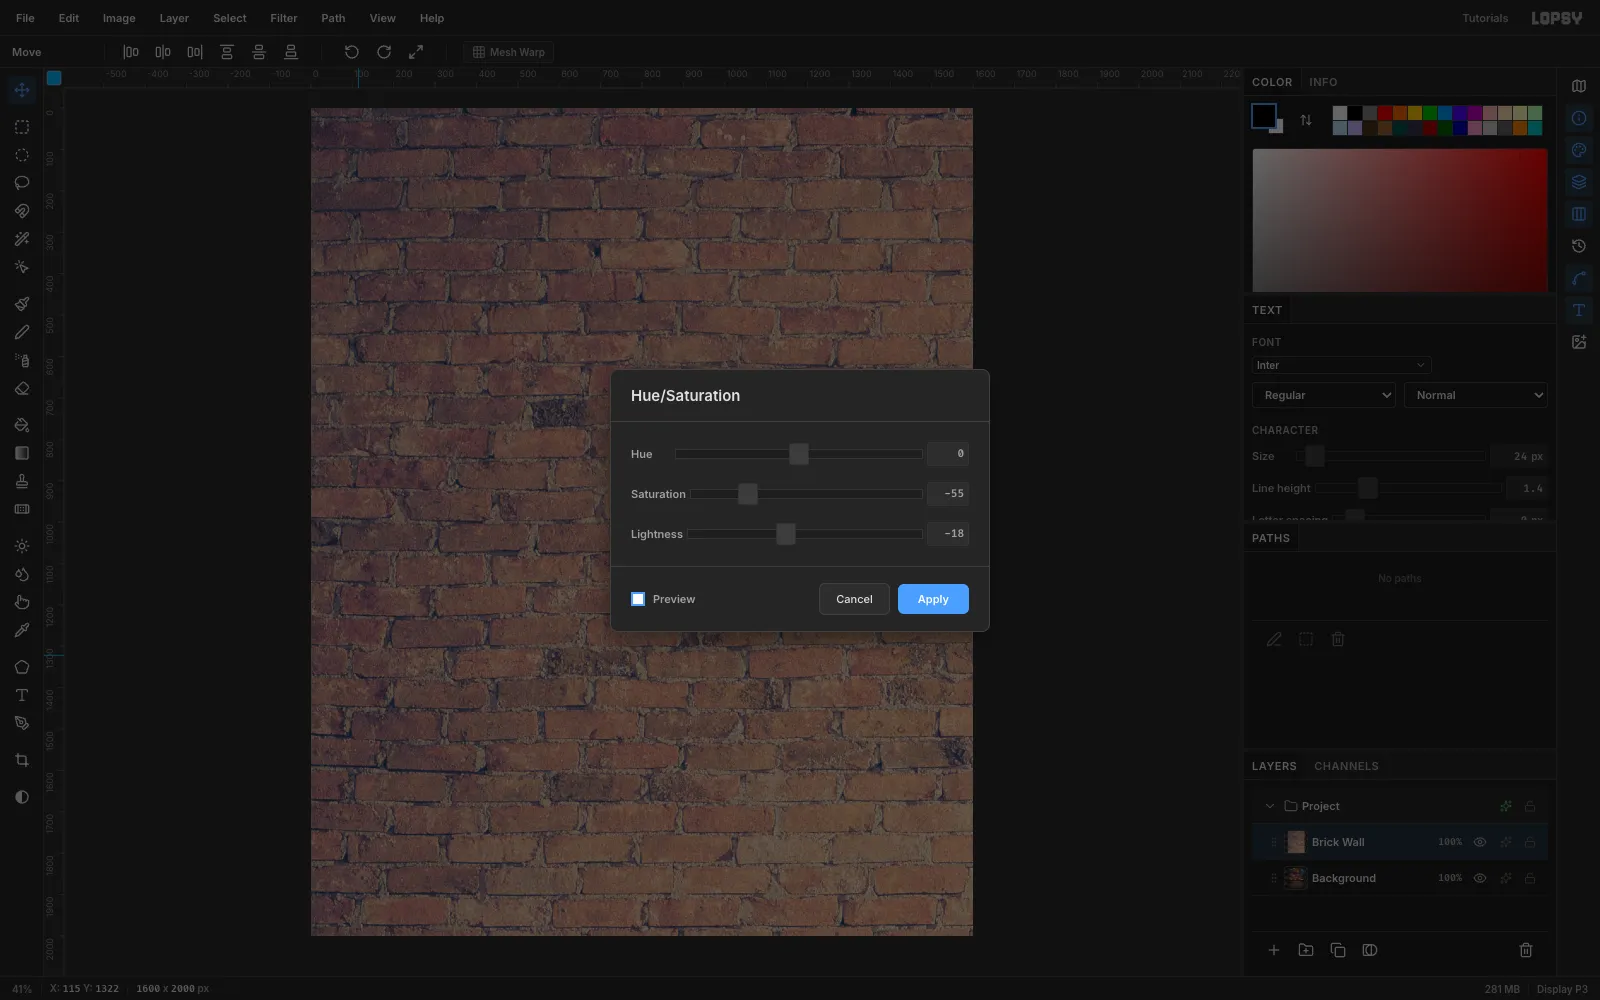Swap foreground and background colors
The image size is (1600, 1000).
1306,120
